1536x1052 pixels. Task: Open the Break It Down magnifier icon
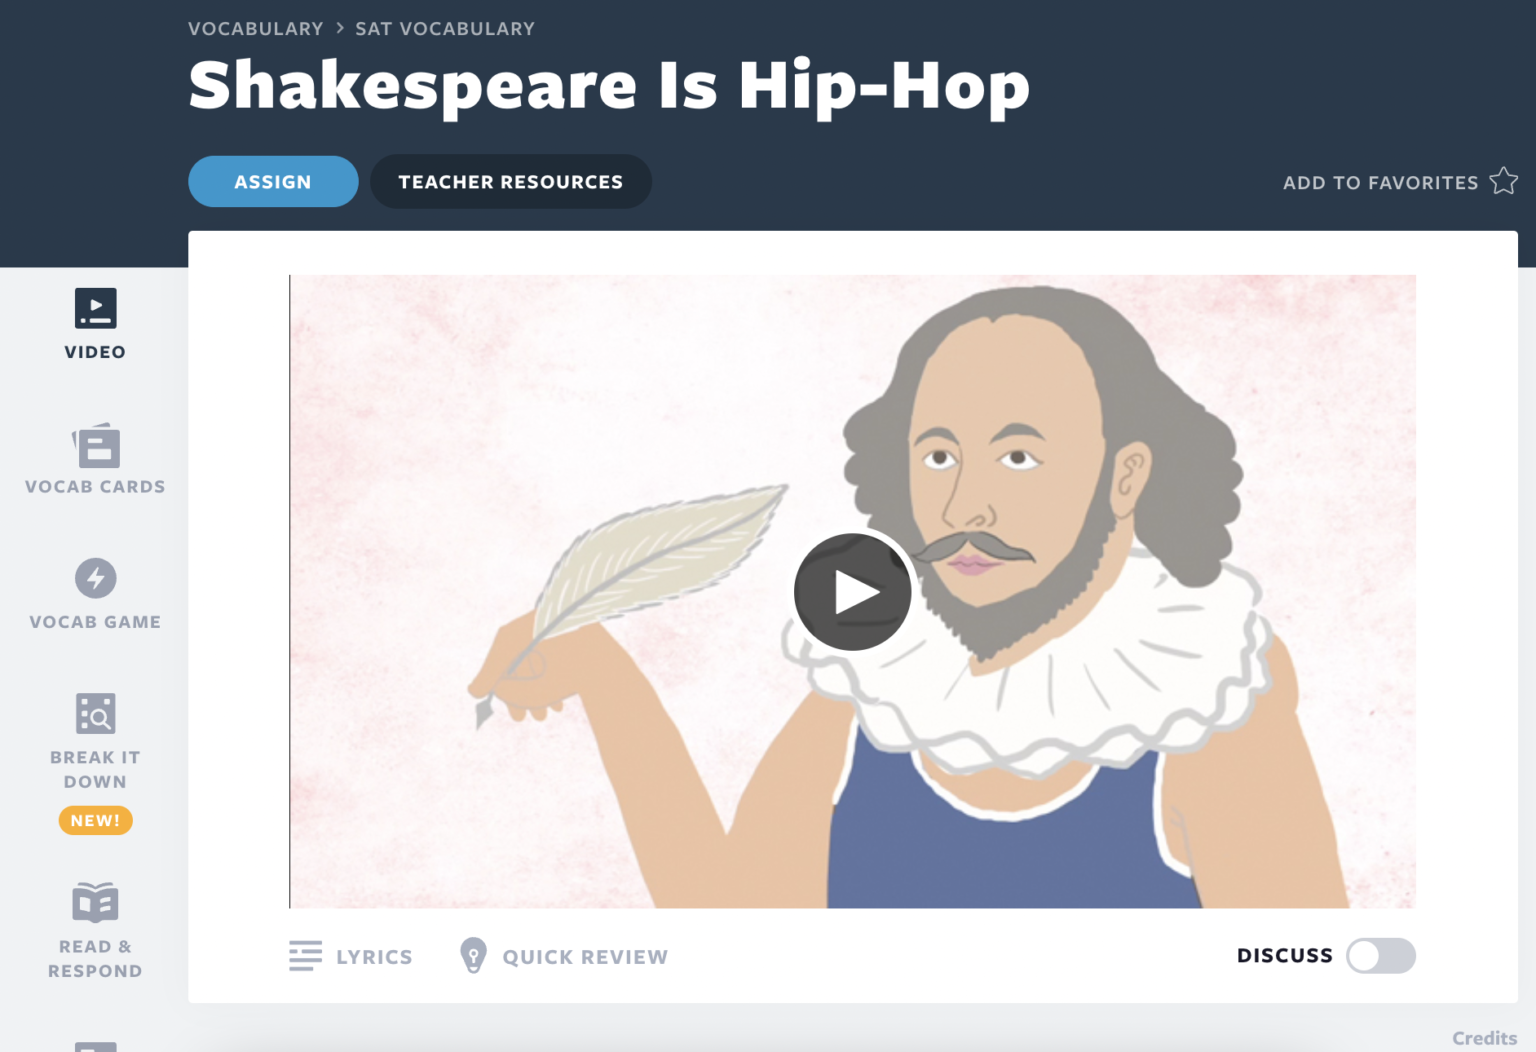click(95, 714)
